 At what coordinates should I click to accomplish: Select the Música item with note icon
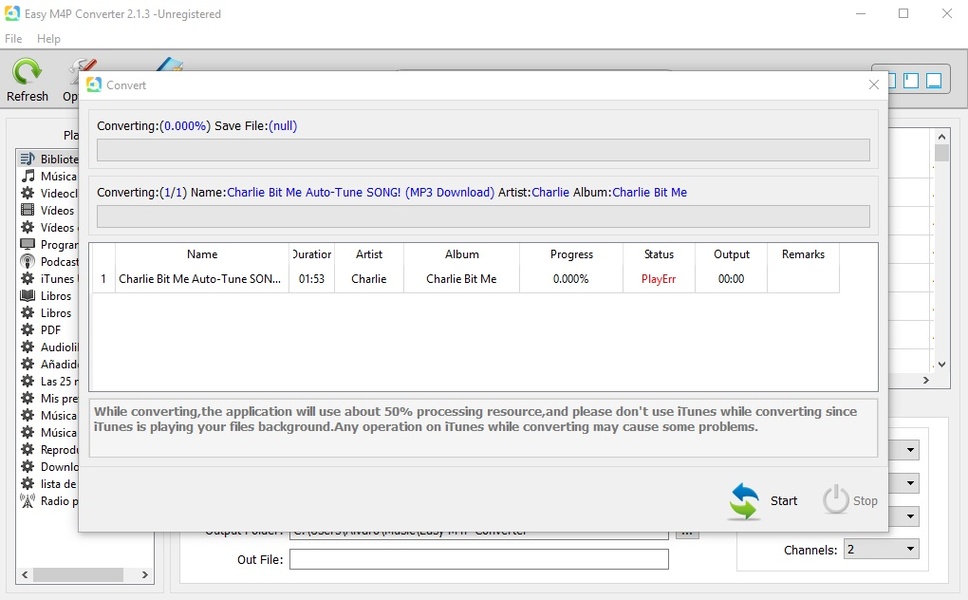pos(27,176)
